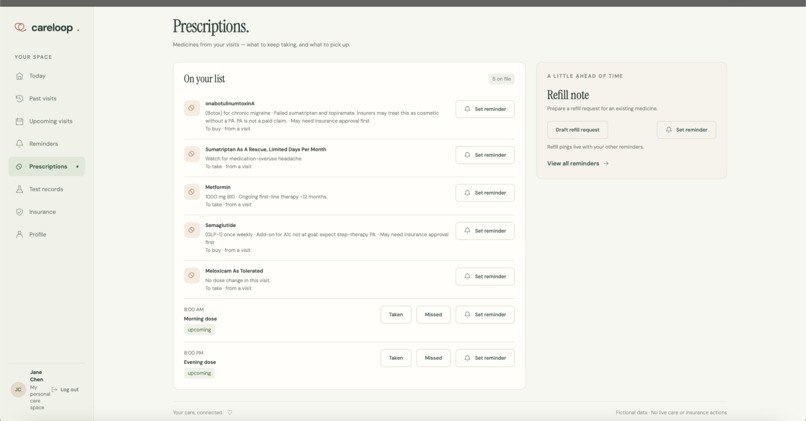This screenshot has width=806, height=421.
Task: Open the Insurance page
Action: (47, 212)
